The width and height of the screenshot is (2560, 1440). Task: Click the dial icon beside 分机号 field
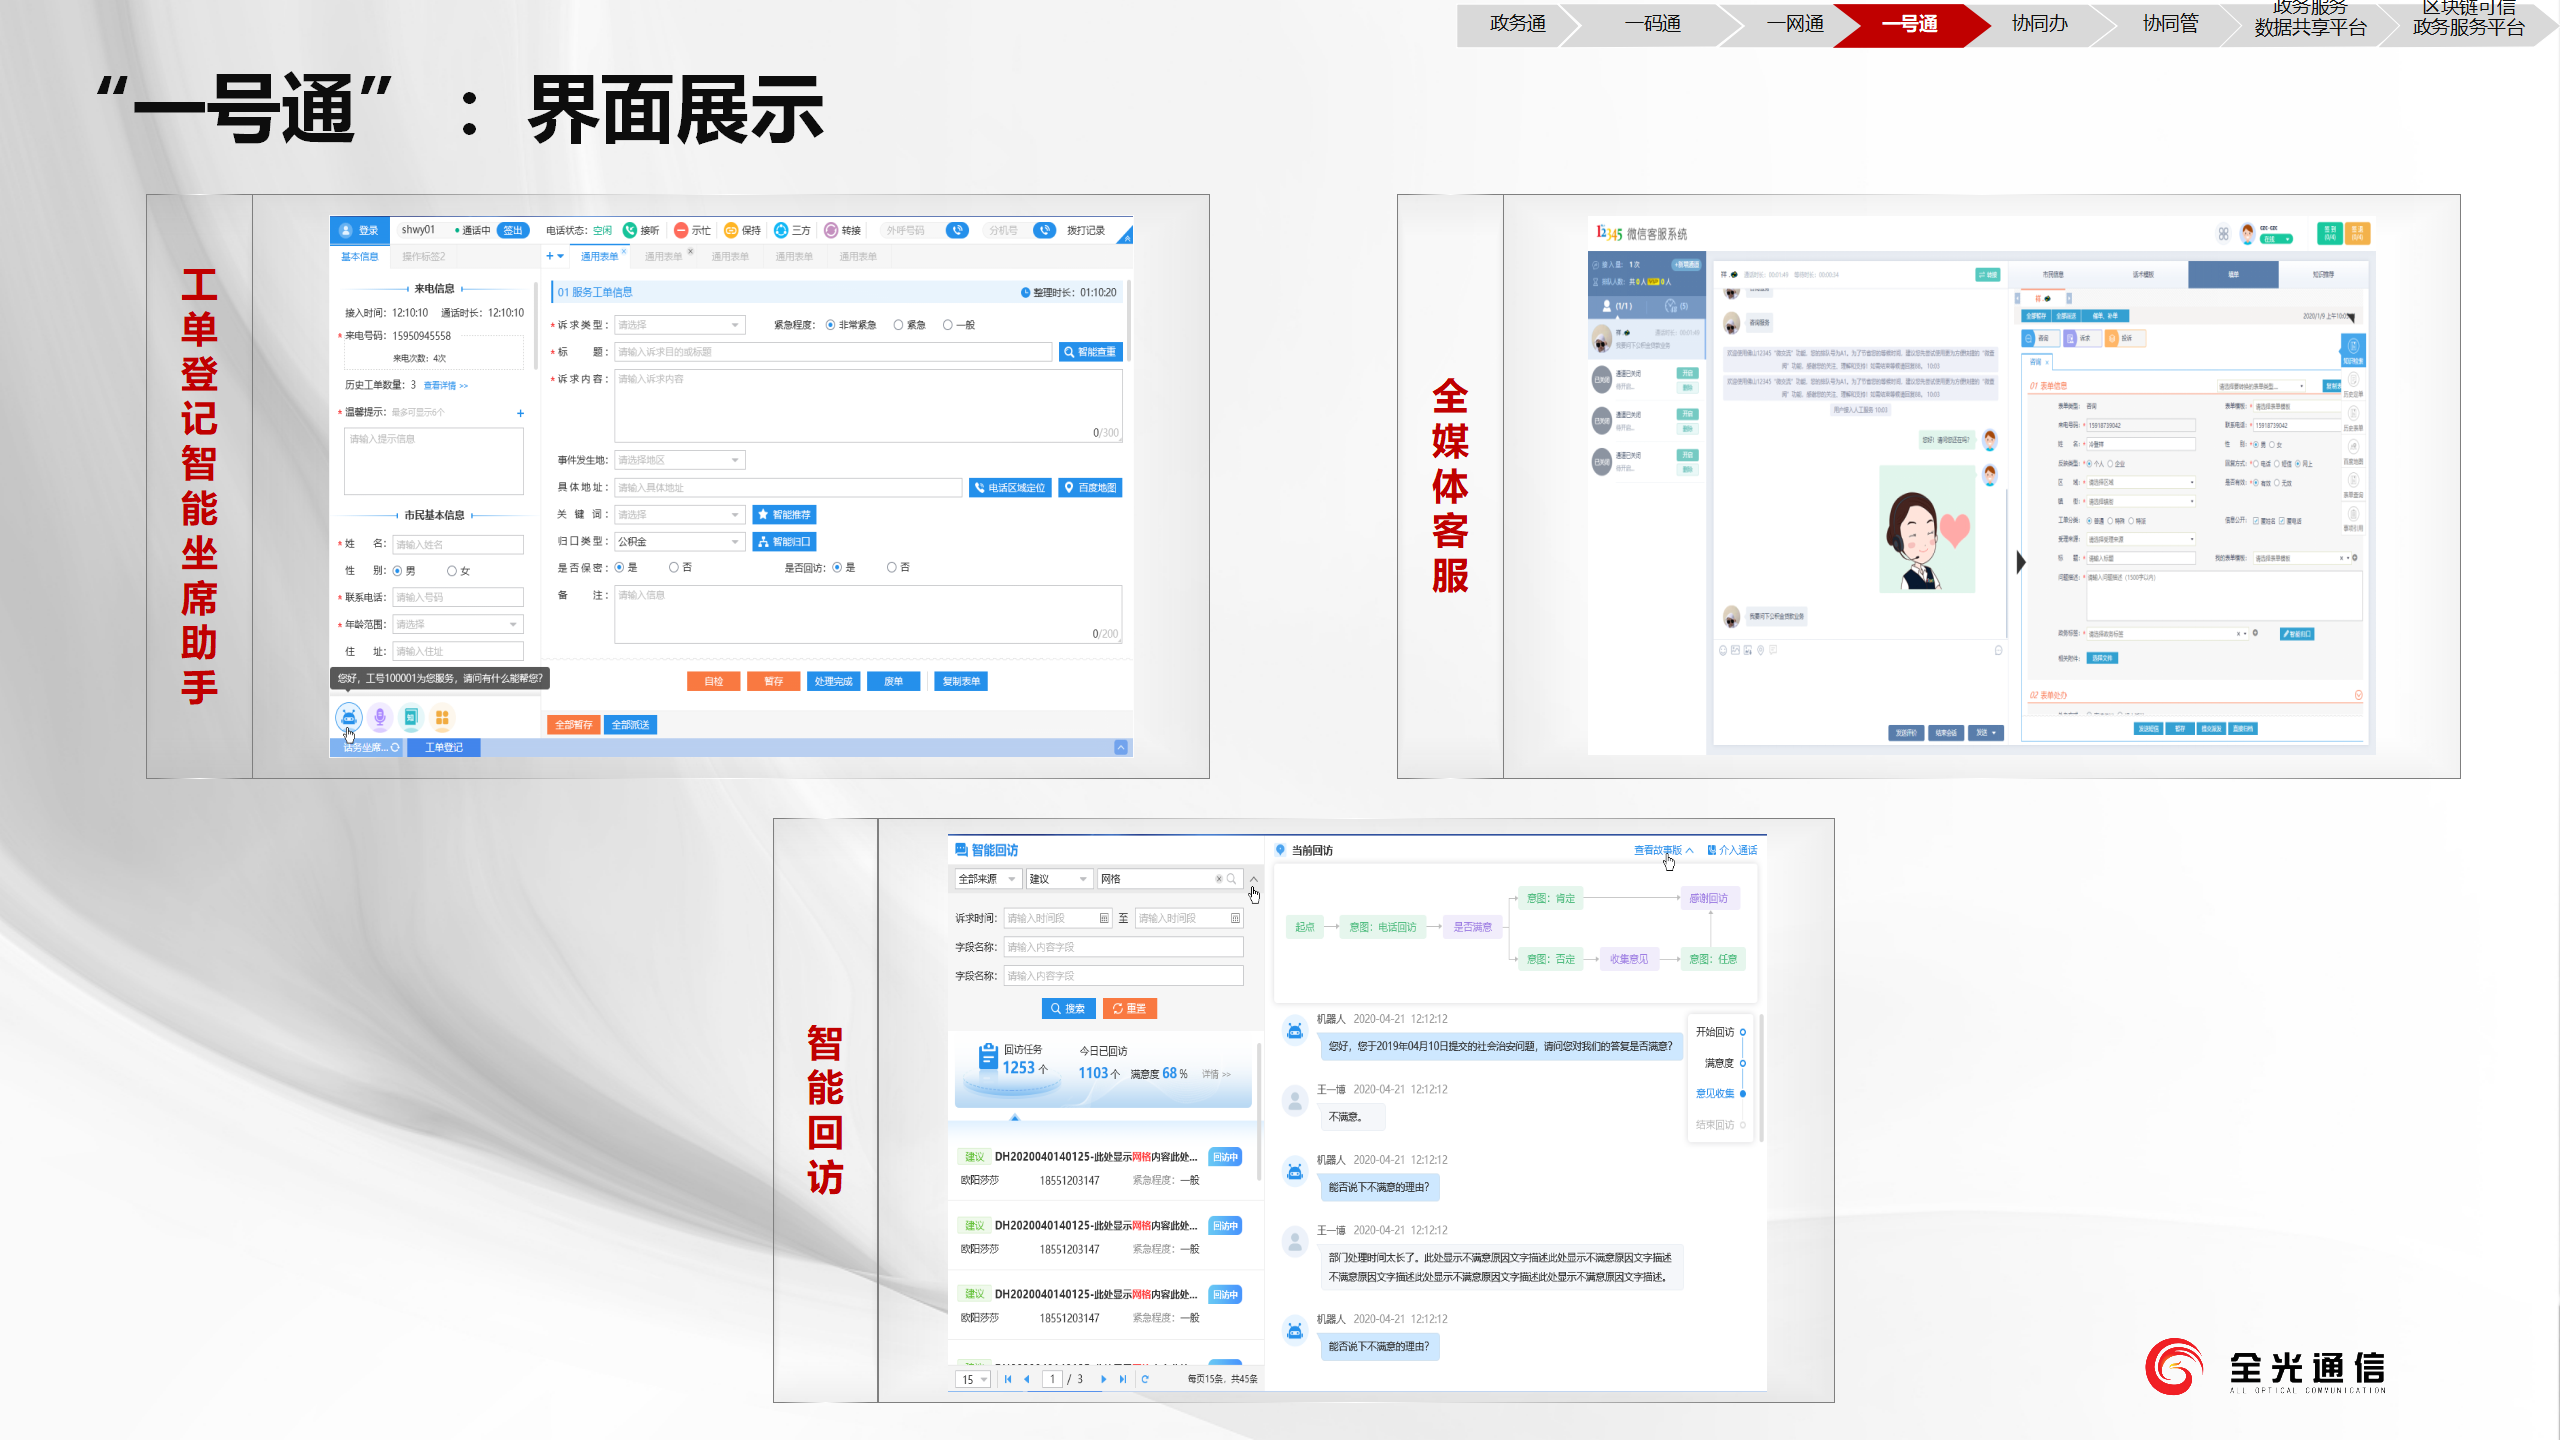tap(1044, 230)
